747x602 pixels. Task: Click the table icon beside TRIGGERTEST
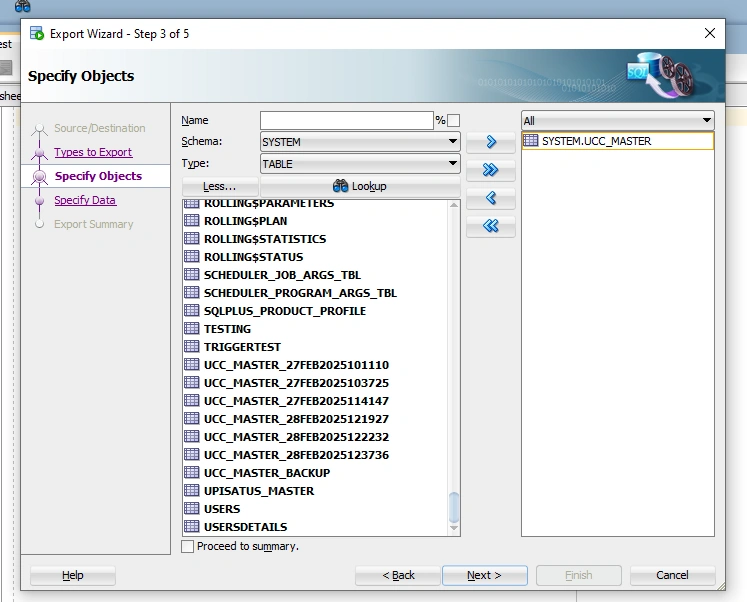(192, 346)
